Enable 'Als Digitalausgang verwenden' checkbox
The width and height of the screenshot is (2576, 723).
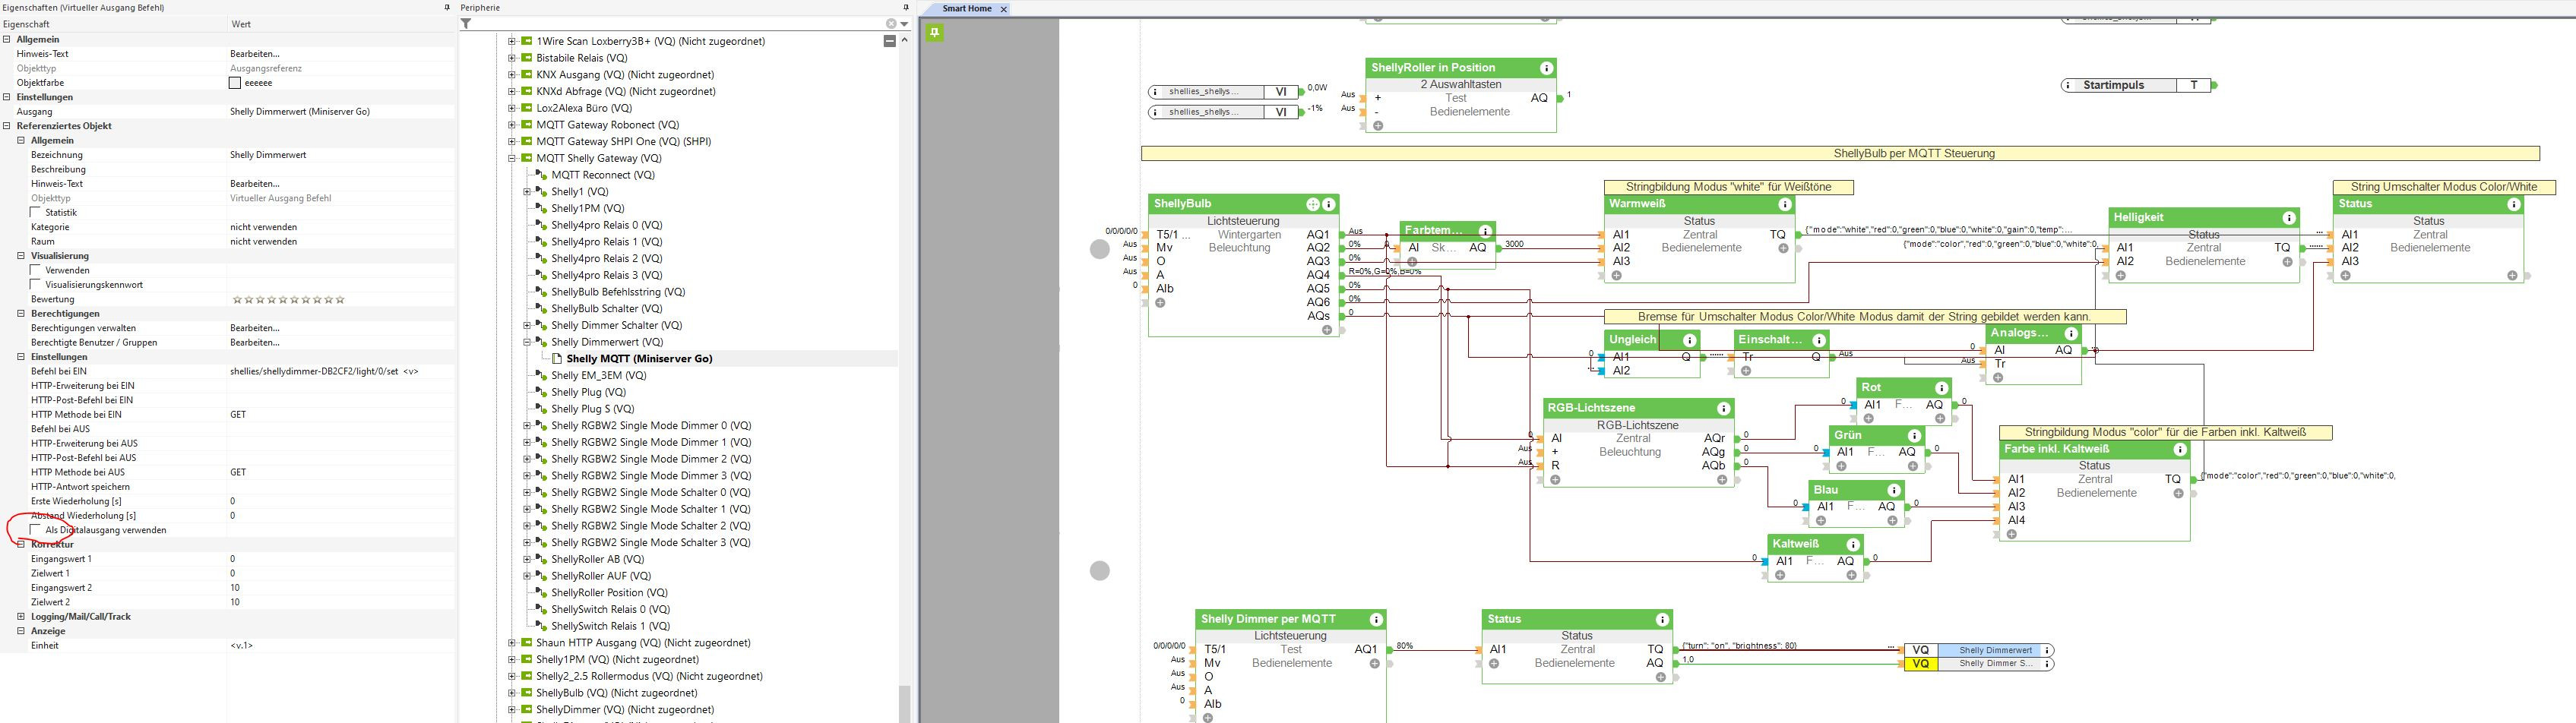36,530
